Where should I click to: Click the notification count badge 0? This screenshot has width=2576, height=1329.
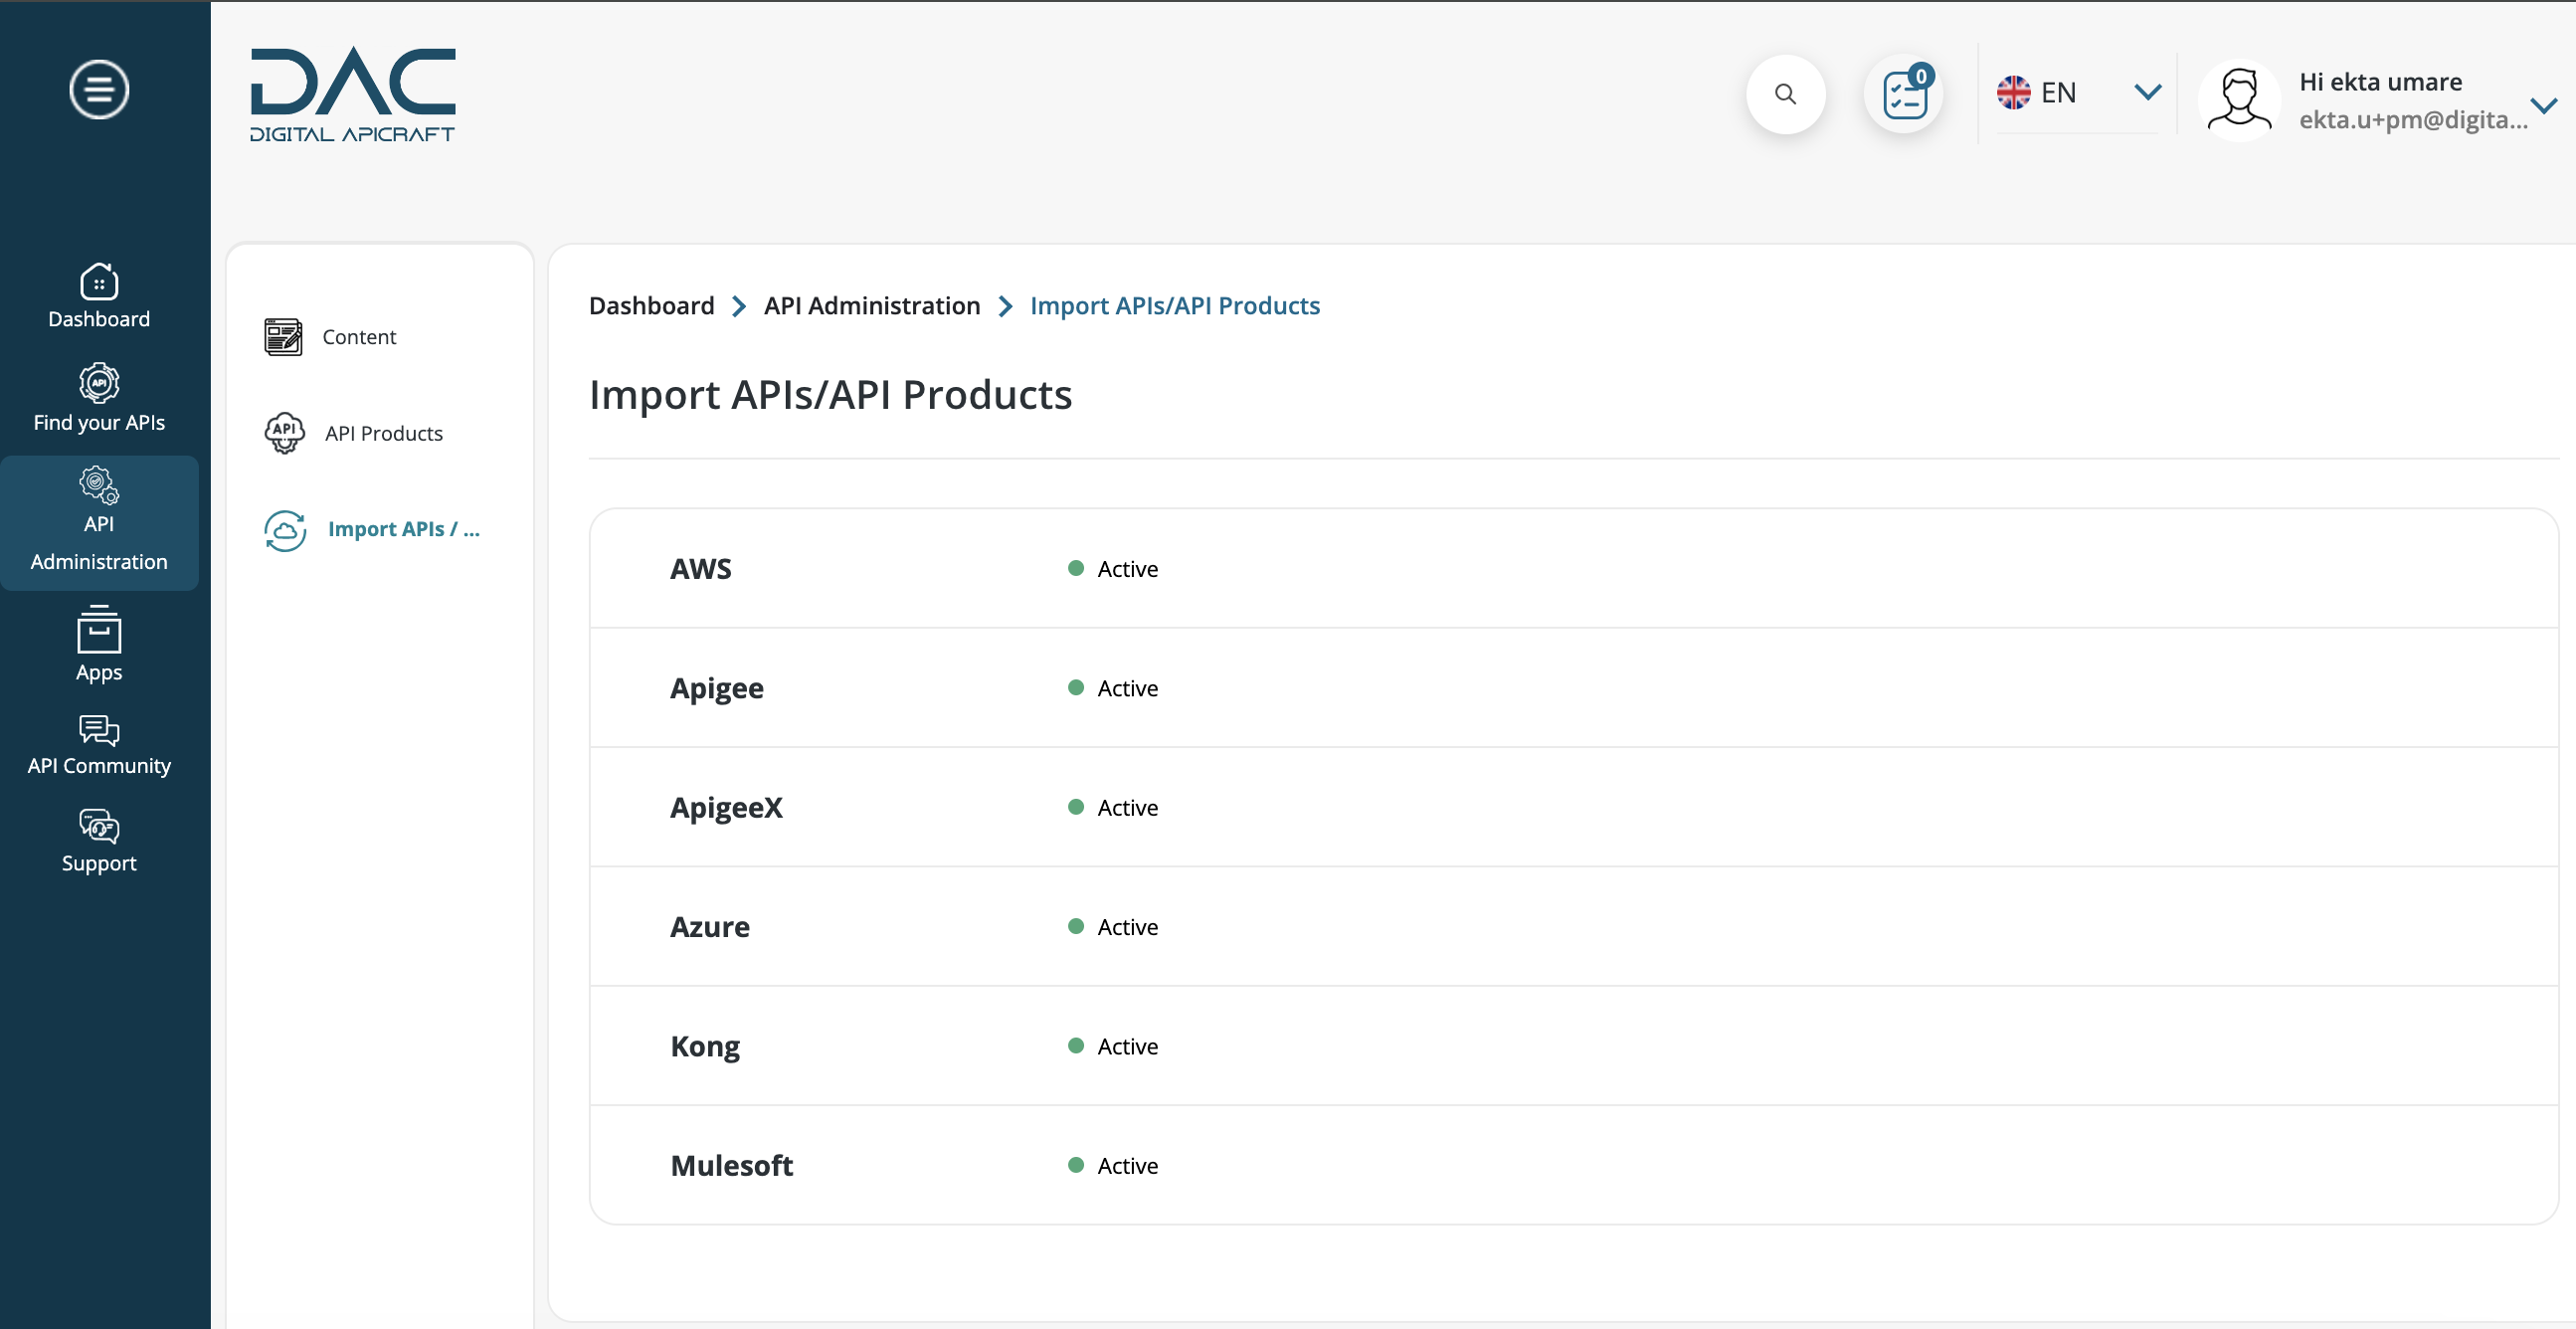point(1921,76)
